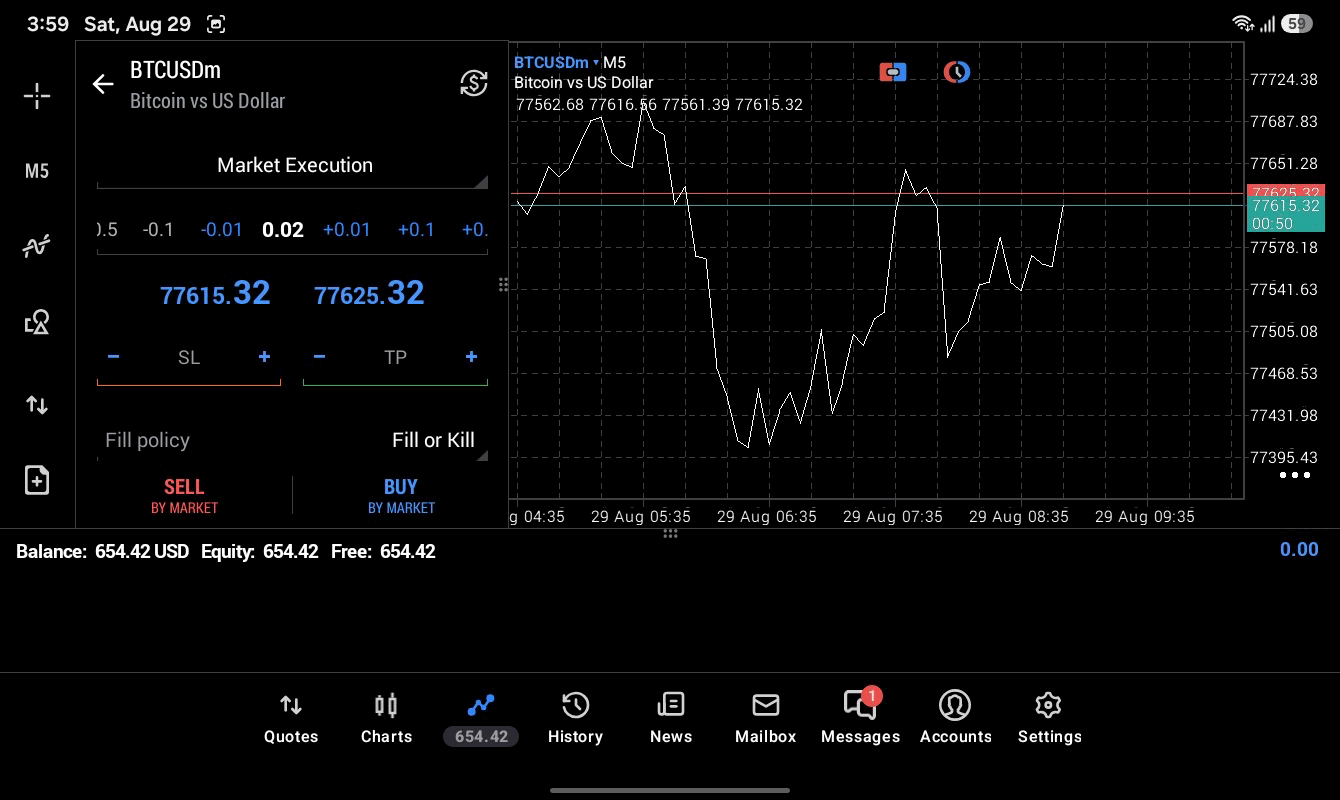1340x800 pixels.
Task: Tap the horizontal drag handle below chart
Action: click(670, 534)
